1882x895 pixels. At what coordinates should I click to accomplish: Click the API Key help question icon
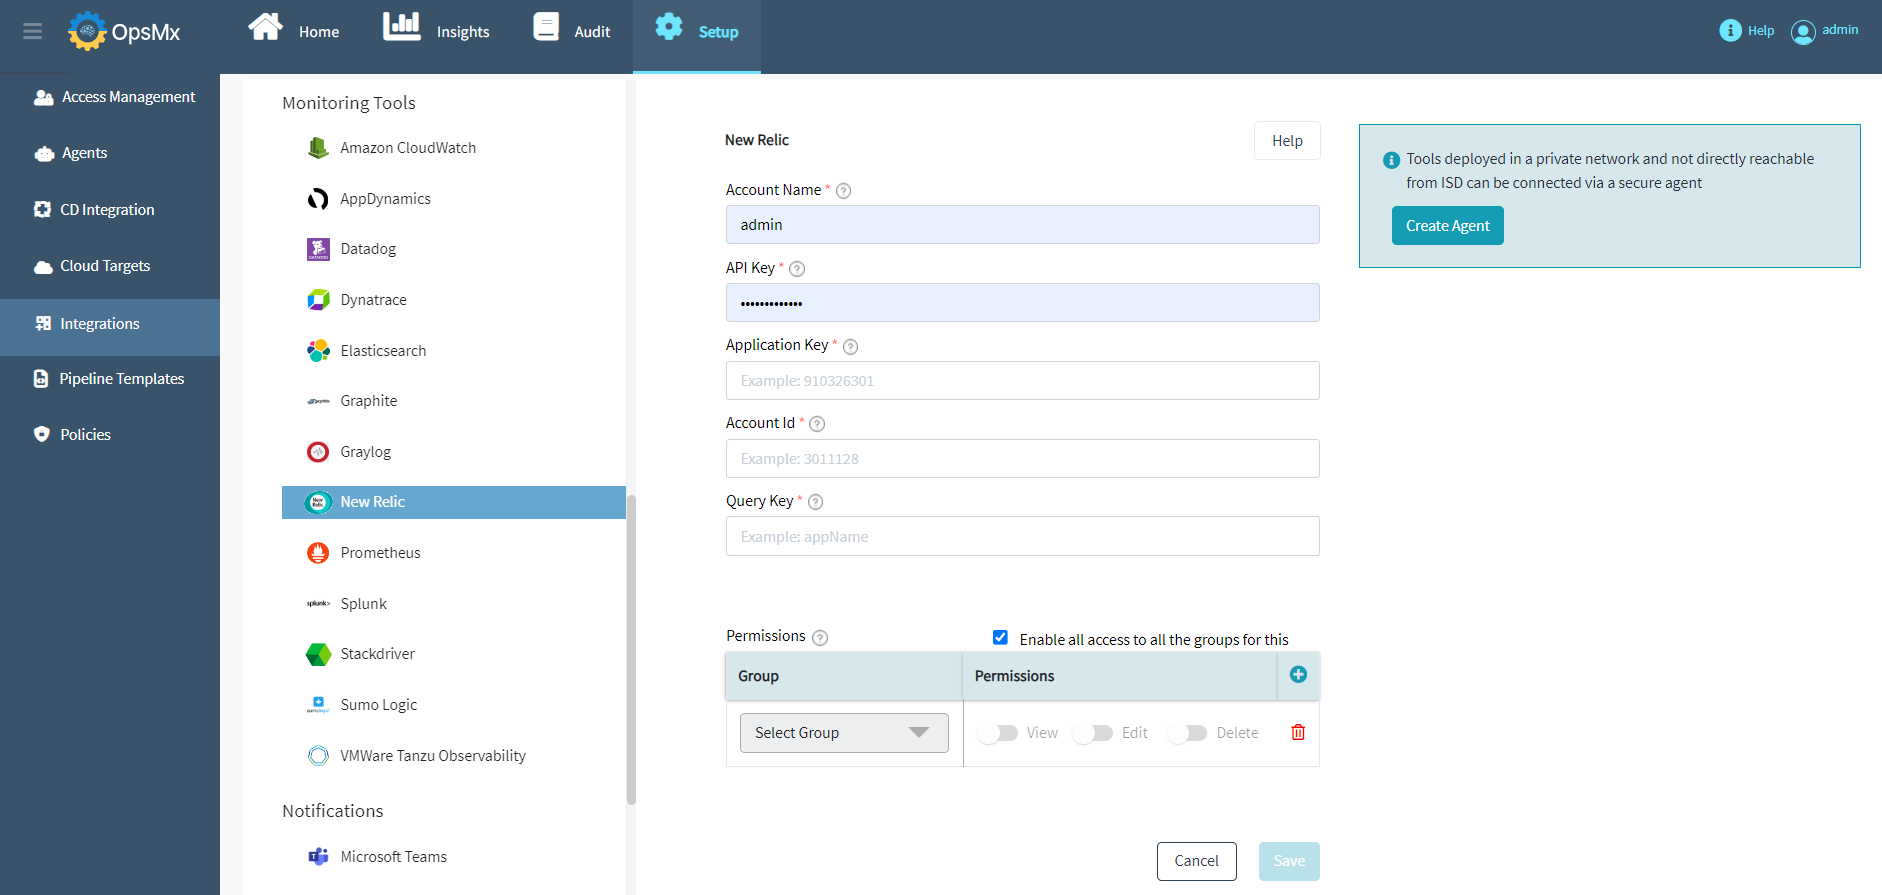click(x=797, y=269)
